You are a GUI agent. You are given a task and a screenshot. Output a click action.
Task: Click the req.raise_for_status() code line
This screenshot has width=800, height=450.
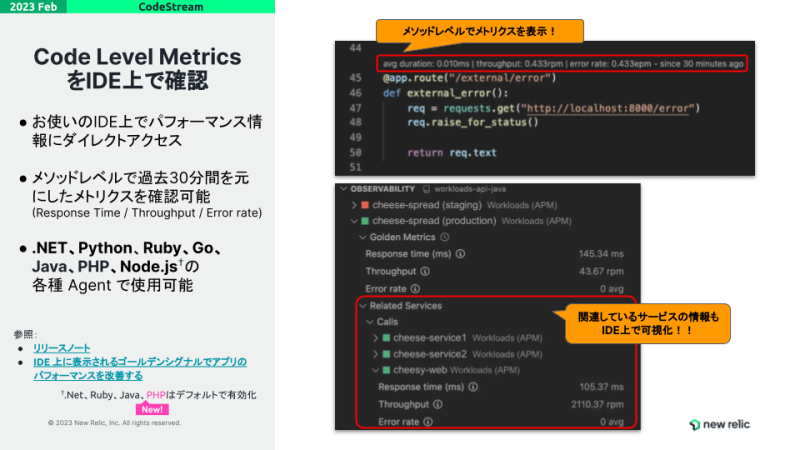(473, 122)
